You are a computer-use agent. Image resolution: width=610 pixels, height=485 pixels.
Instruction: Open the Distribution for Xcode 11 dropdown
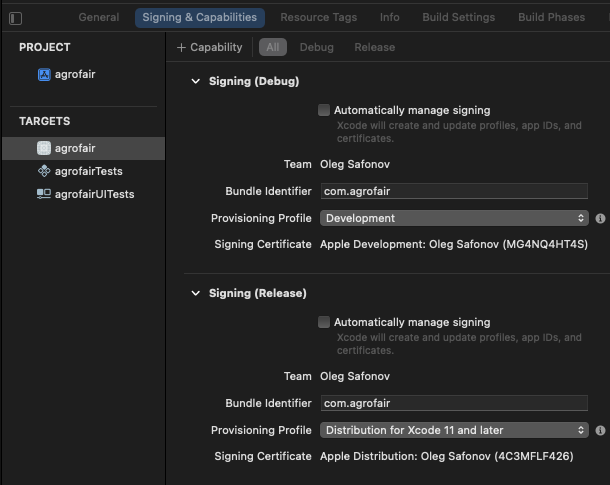(454, 430)
